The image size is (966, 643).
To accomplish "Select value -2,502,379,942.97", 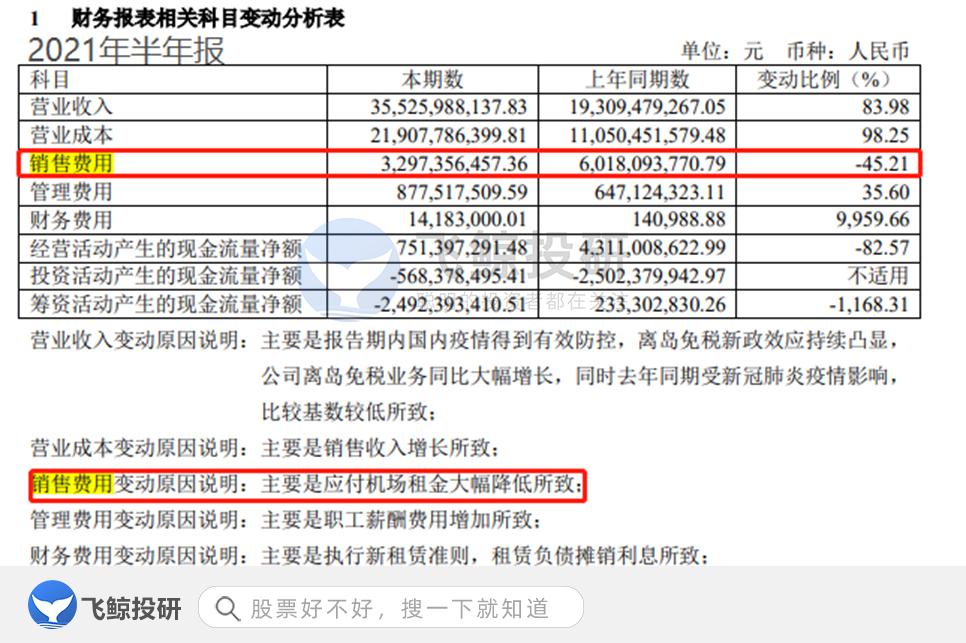I will click(649, 277).
